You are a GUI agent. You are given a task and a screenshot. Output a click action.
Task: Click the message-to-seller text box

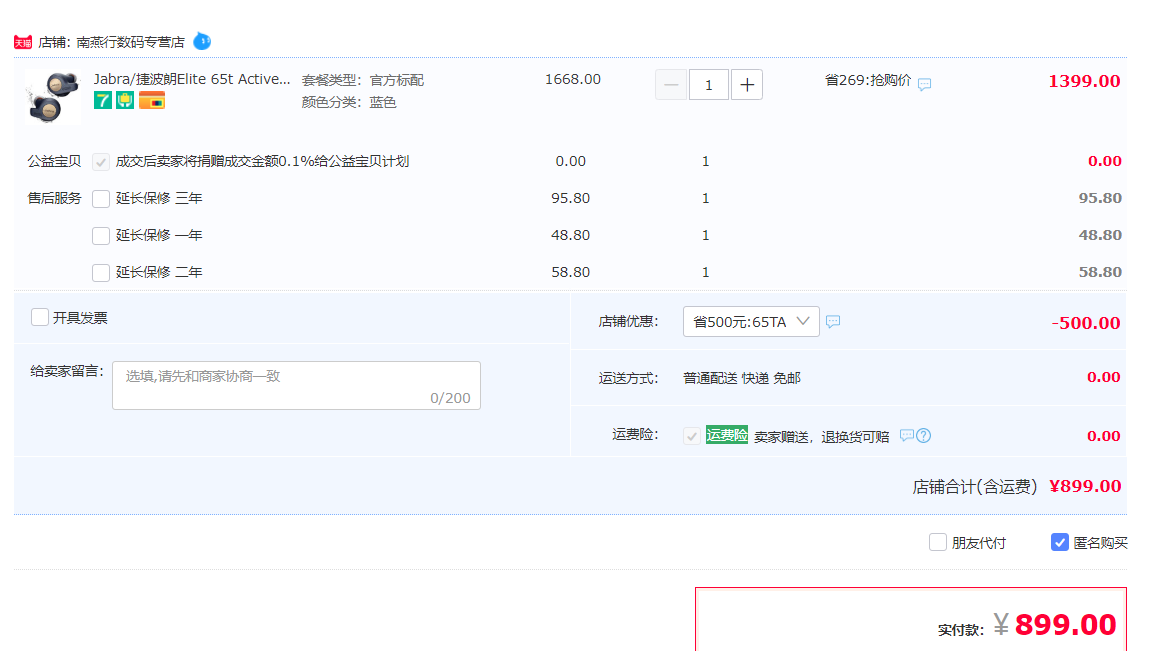click(x=296, y=385)
